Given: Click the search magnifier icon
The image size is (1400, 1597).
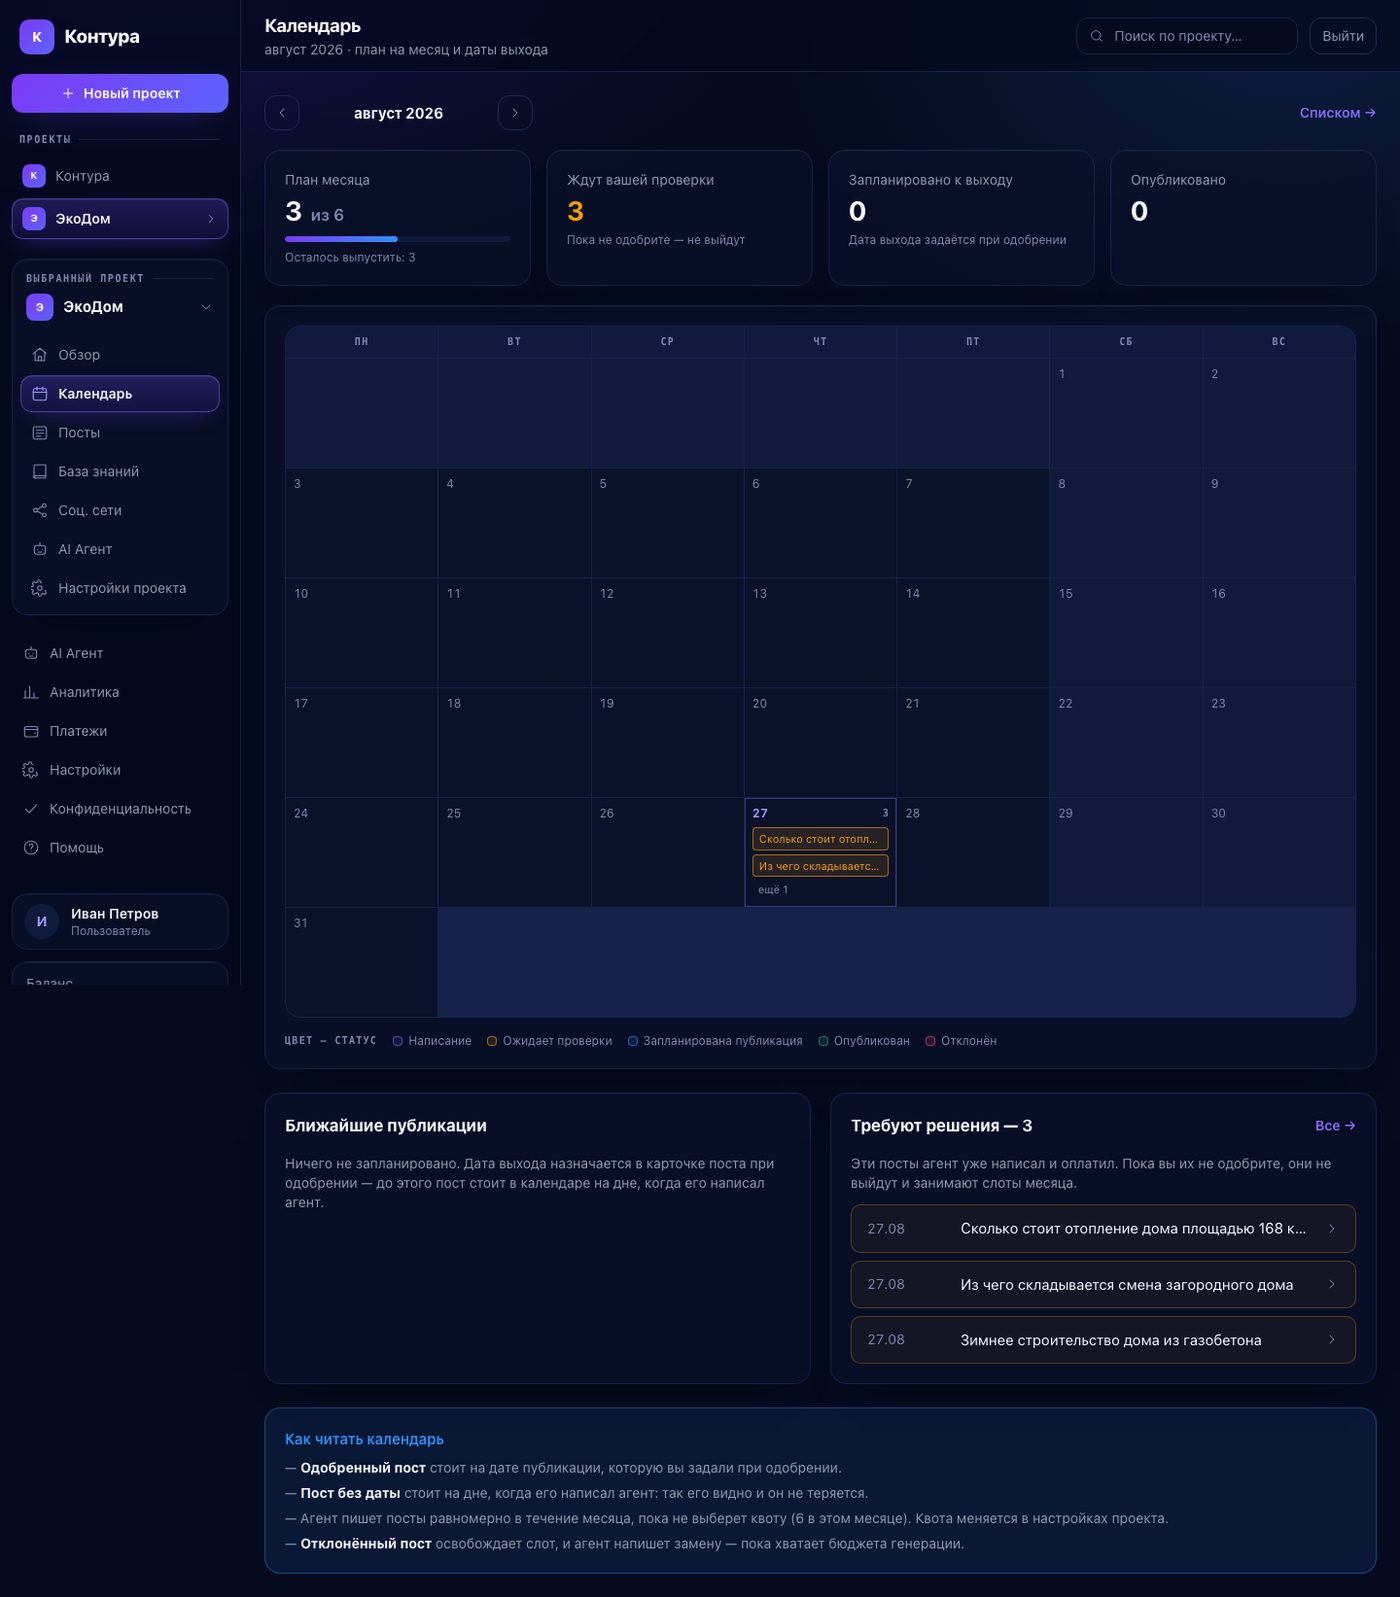Looking at the screenshot, I should point(1097,36).
